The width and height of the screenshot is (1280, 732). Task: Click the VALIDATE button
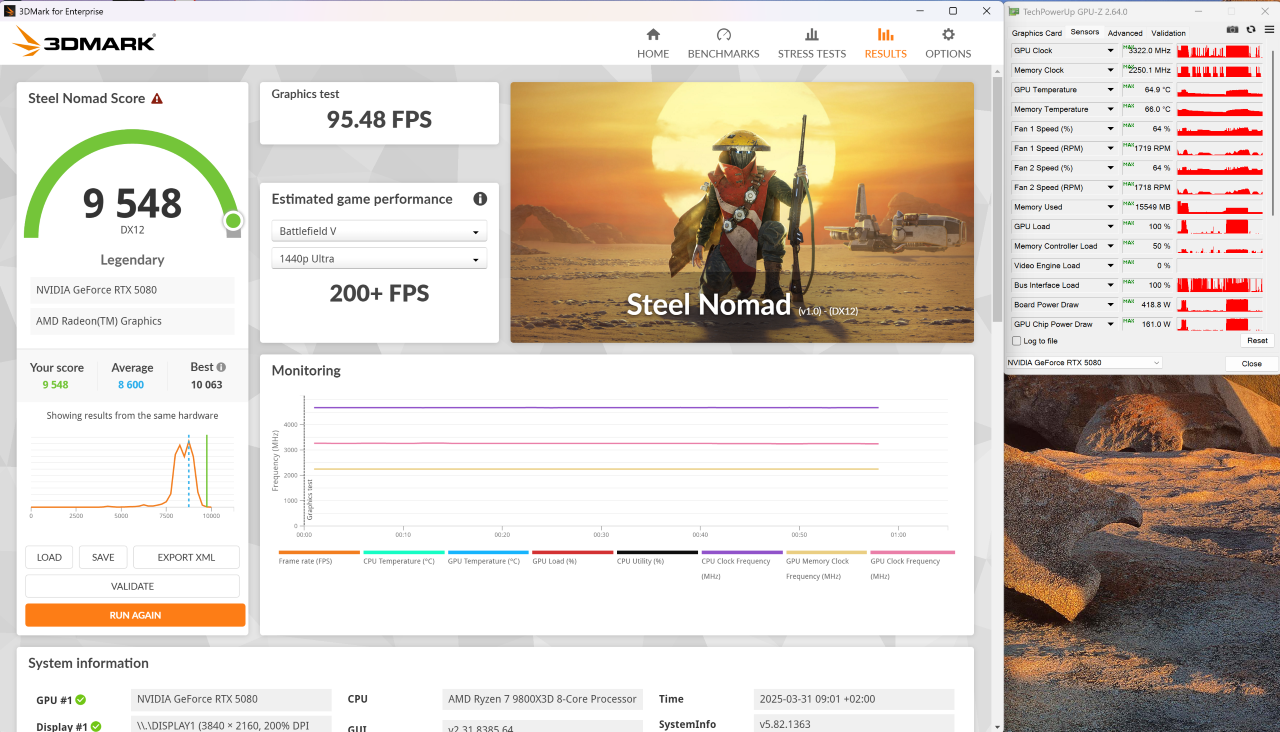click(132, 586)
